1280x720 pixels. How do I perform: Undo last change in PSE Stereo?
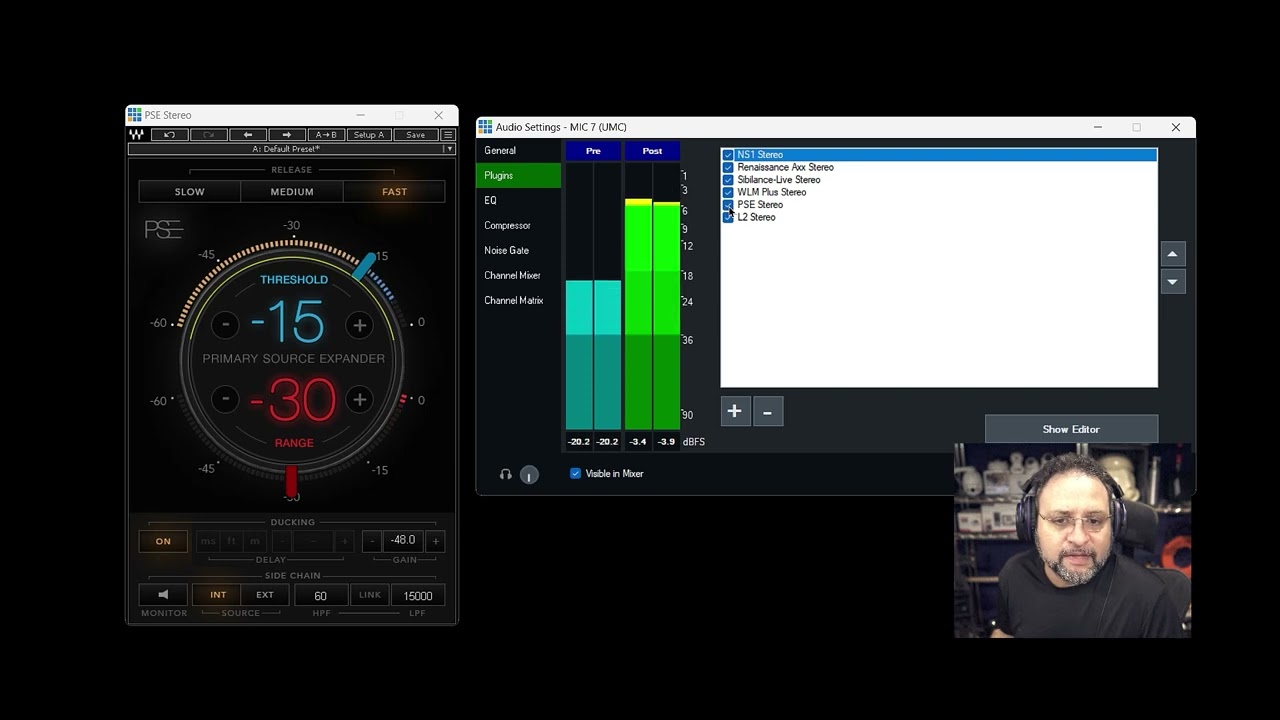pos(170,135)
